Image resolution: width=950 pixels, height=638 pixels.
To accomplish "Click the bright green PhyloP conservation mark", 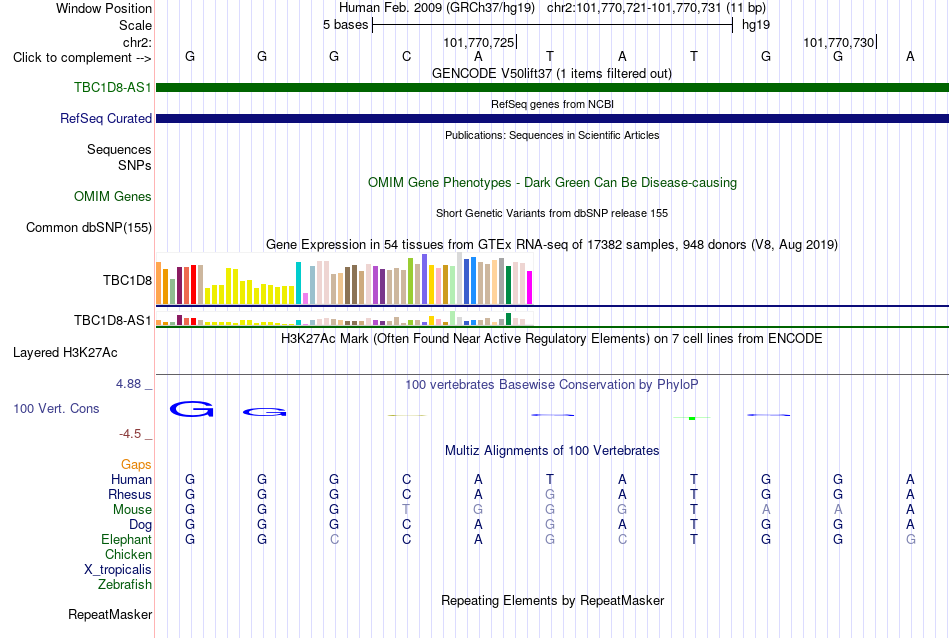I will click(x=692, y=419).
